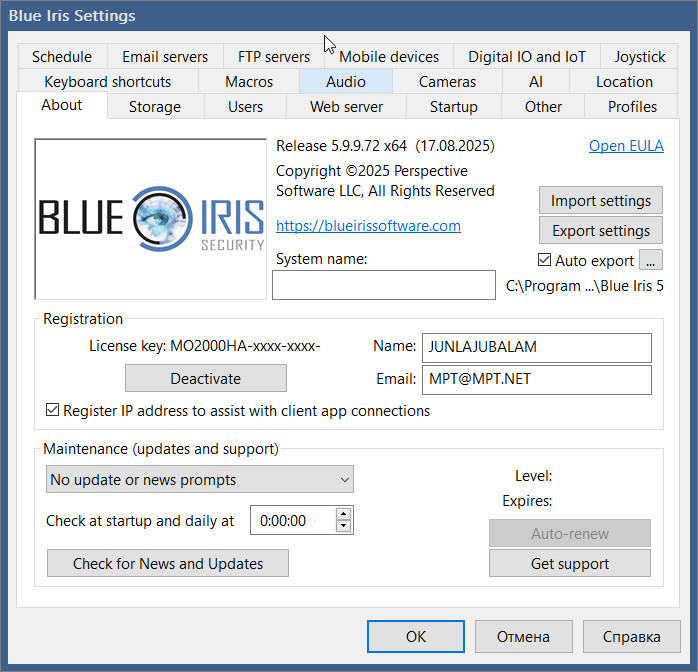Click the Blue Iris Security logo image

(152, 219)
